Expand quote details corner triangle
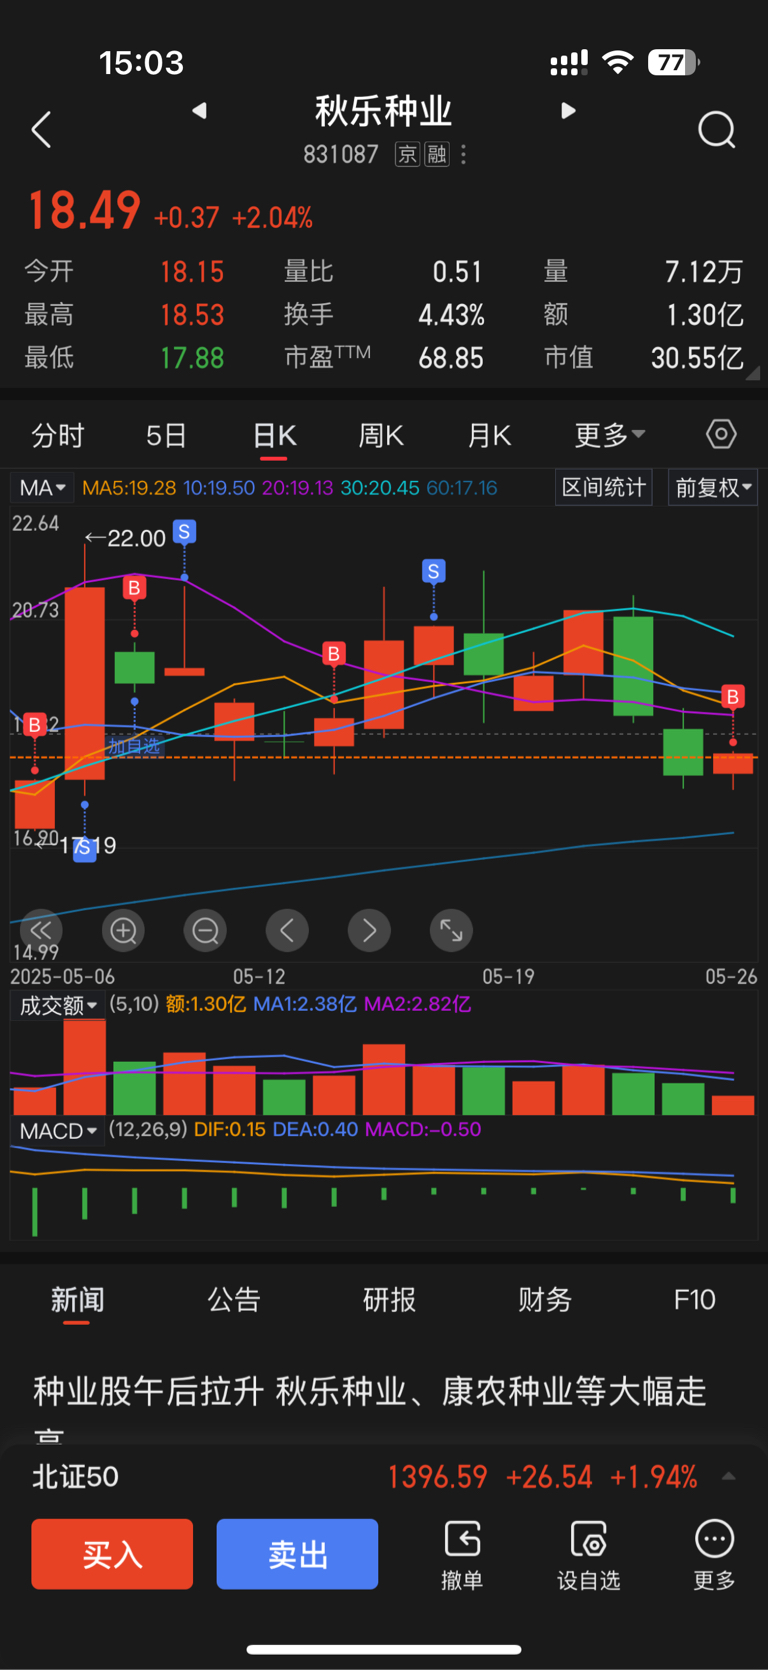The width and height of the screenshot is (768, 1670). (x=753, y=373)
